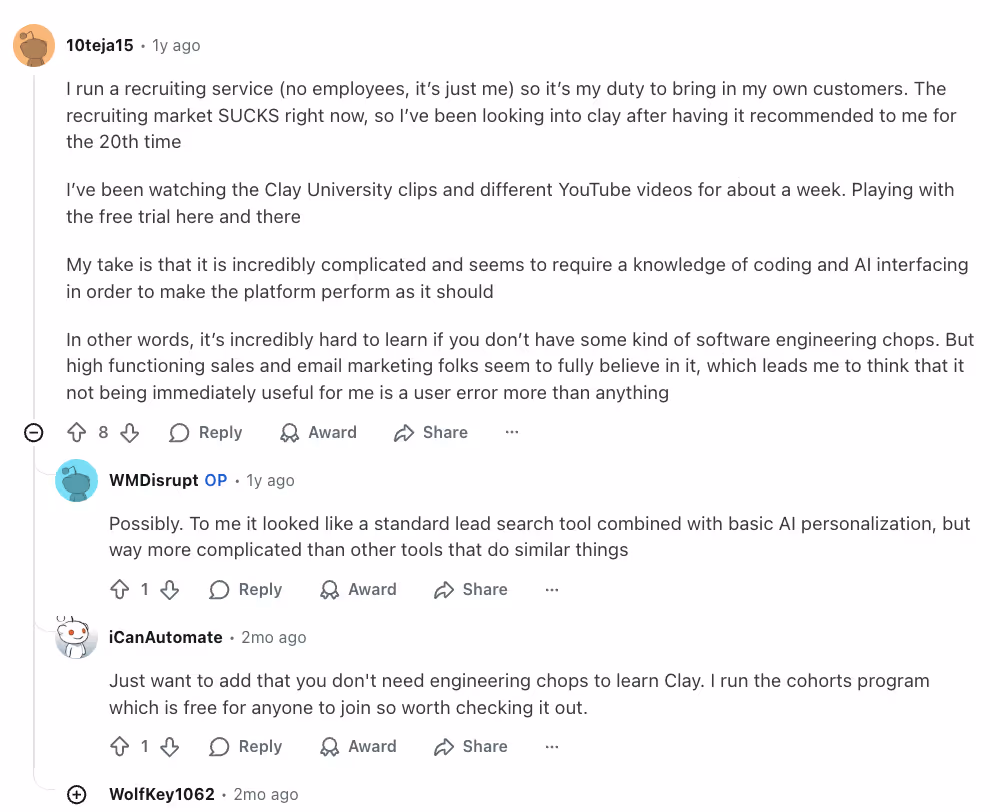This screenshot has width=990, height=812.
Task: Click 10teja15's avatar thumbnail
Action: (35, 45)
